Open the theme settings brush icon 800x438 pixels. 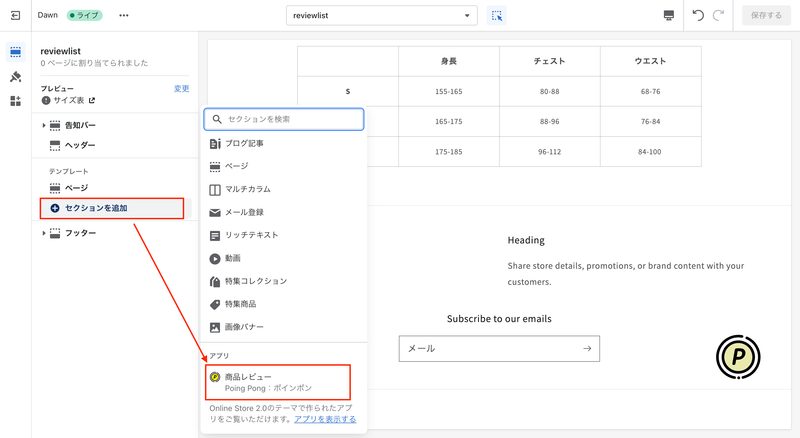[15, 77]
